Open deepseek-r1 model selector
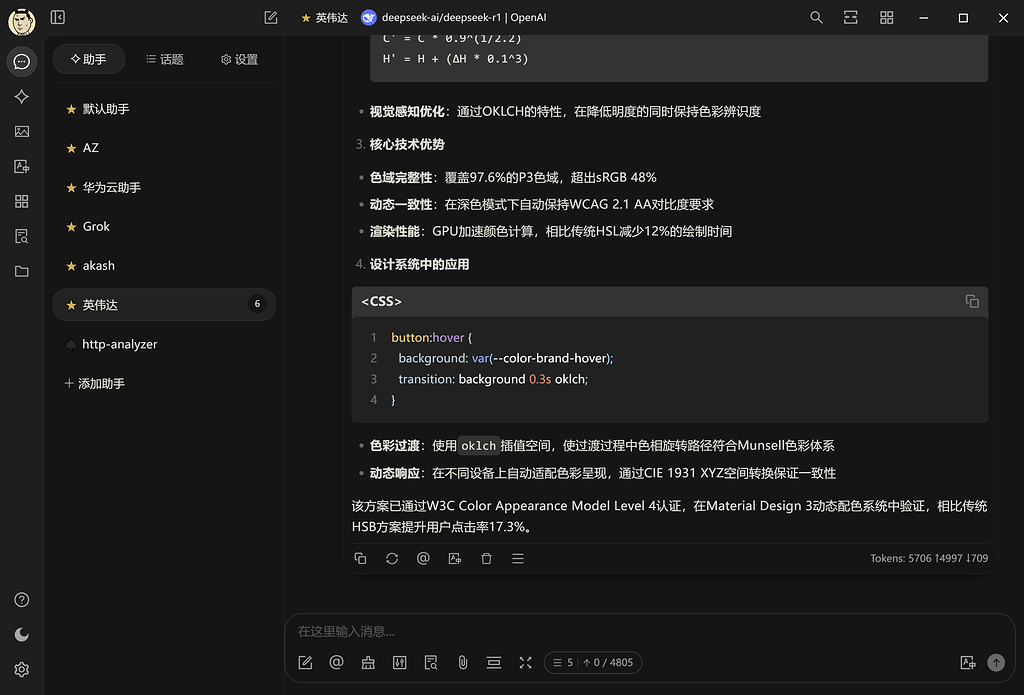The width and height of the screenshot is (1024, 695). click(454, 18)
